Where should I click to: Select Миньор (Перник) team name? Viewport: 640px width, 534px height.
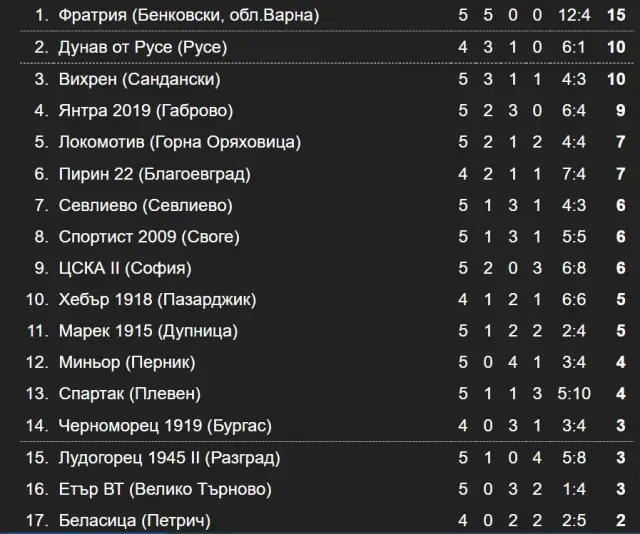pyautogui.click(x=127, y=363)
